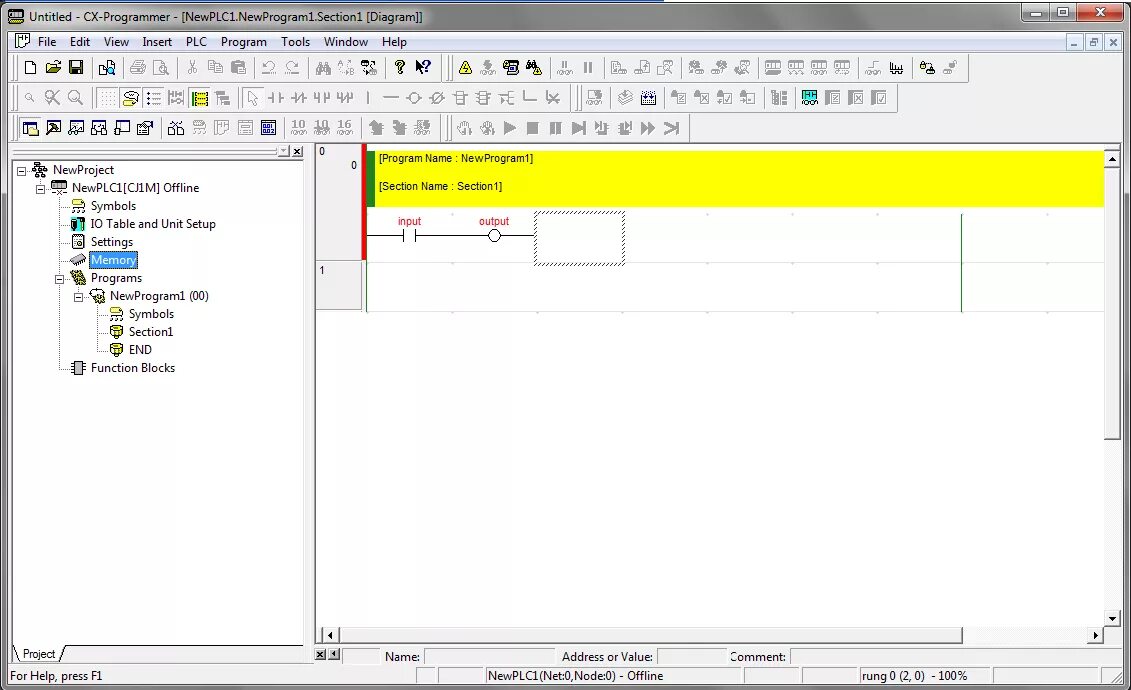Click the Zoom In magnifier icon
1131x690 pixels.
[75, 98]
